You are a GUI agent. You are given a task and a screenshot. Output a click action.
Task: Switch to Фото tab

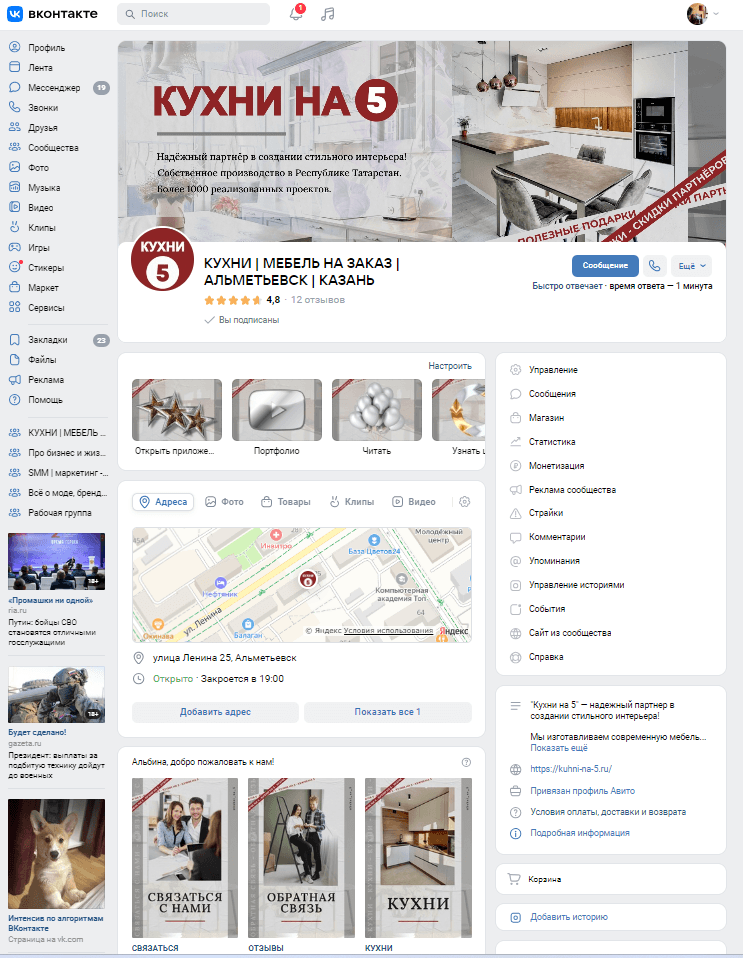pyautogui.click(x=224, y=502)
